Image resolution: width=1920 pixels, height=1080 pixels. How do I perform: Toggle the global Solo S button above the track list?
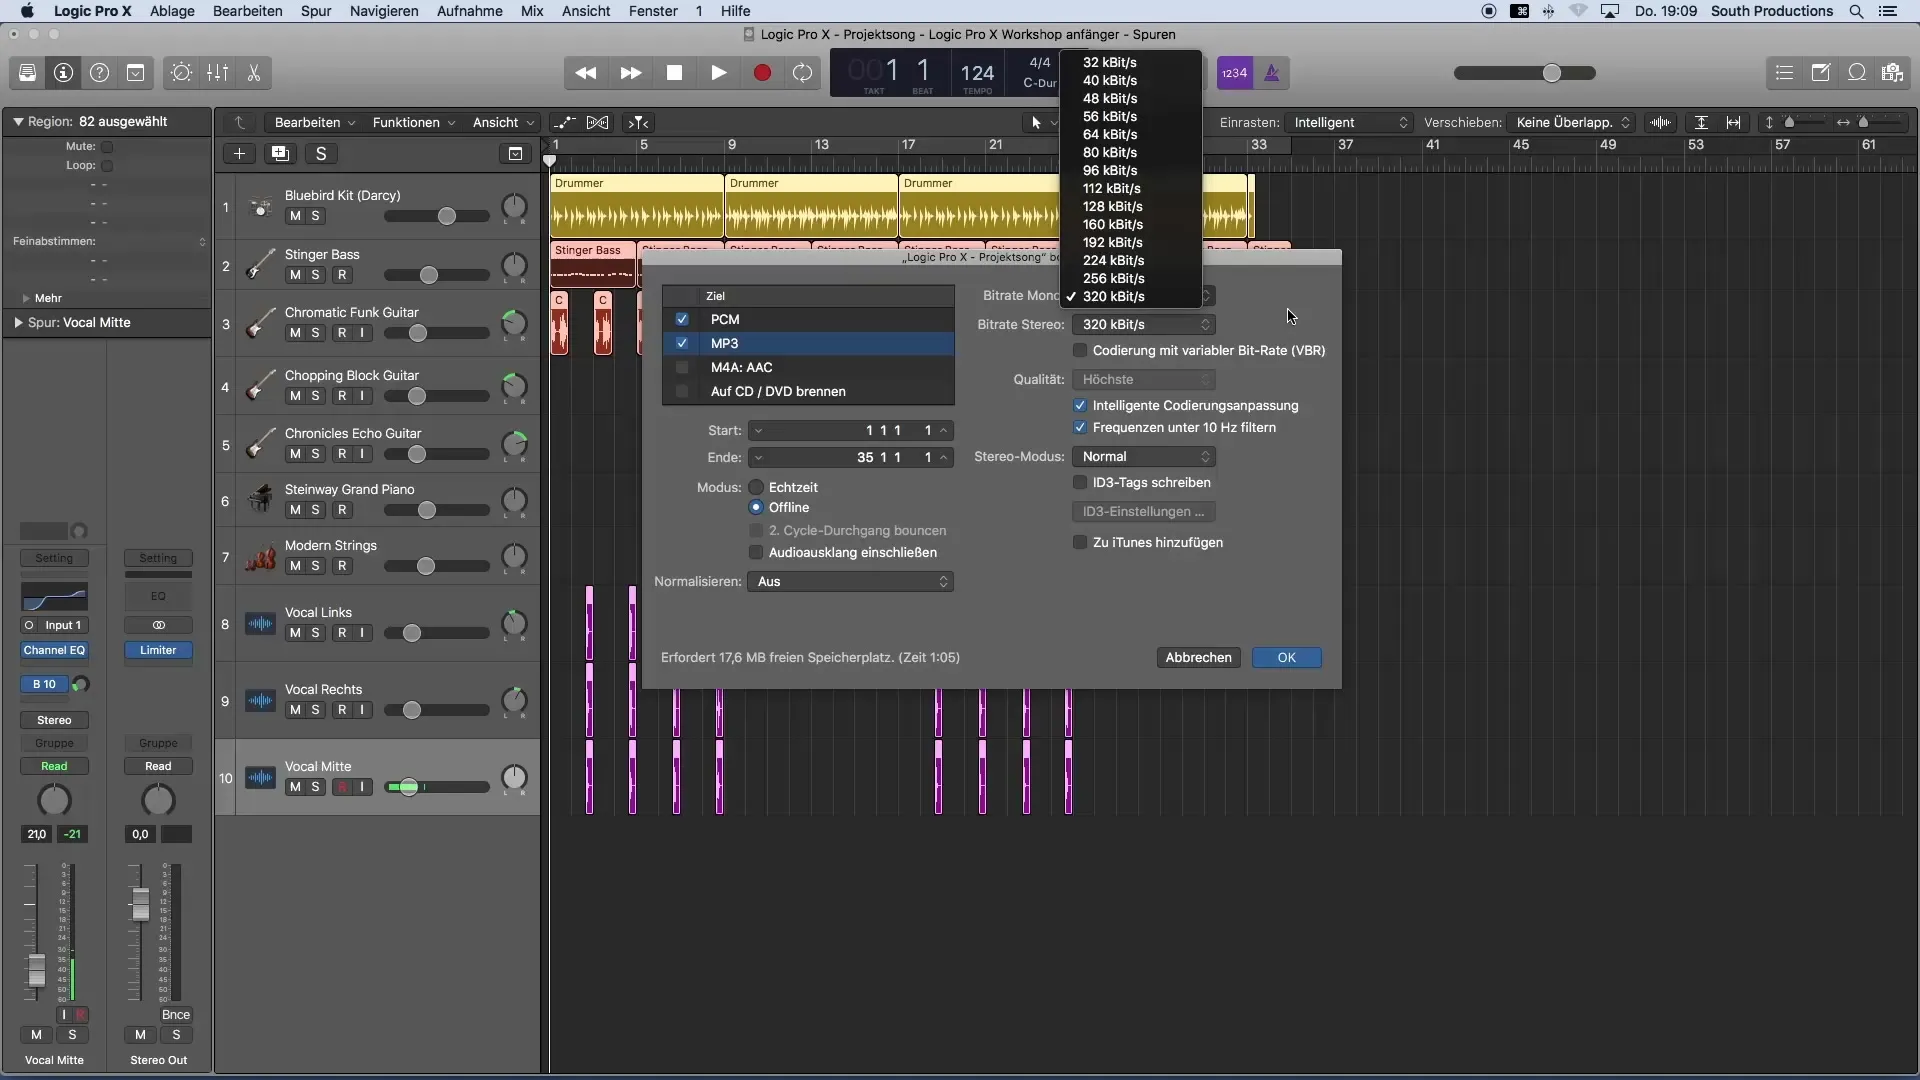click(321, 154)
